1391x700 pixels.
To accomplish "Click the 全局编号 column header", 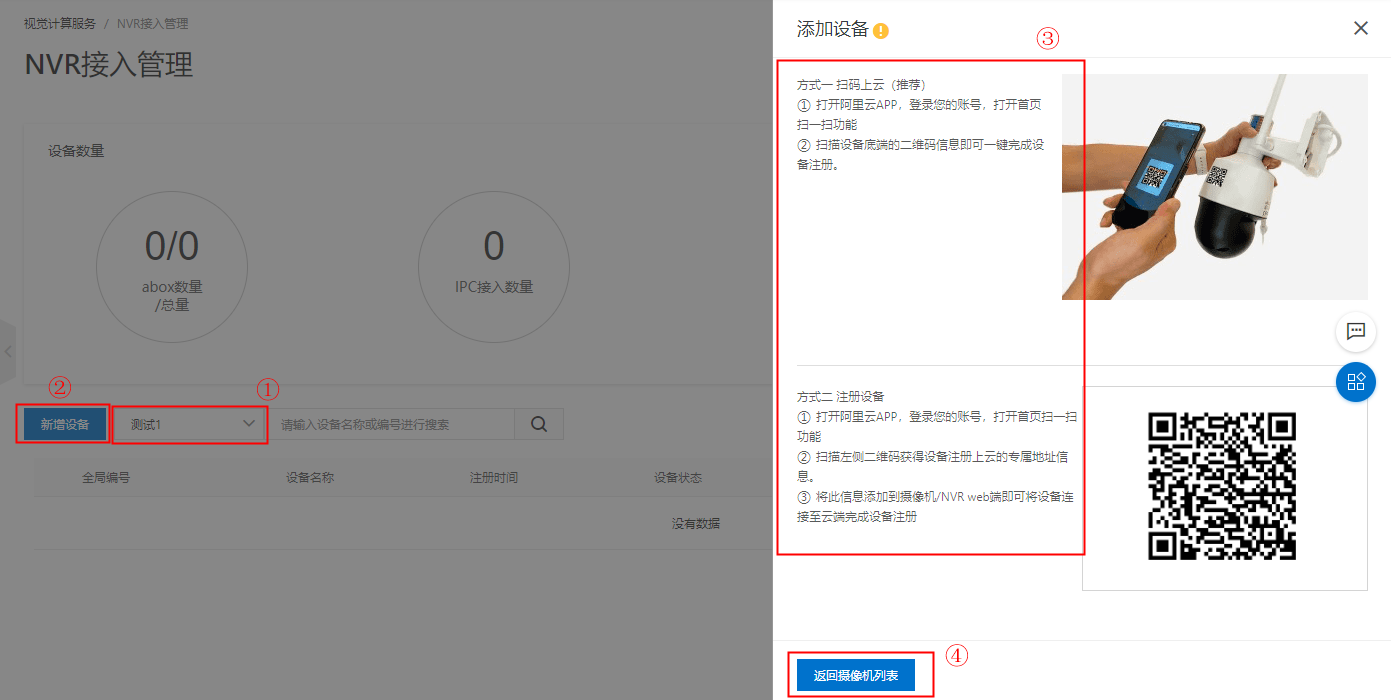I will tap(106, 478).
